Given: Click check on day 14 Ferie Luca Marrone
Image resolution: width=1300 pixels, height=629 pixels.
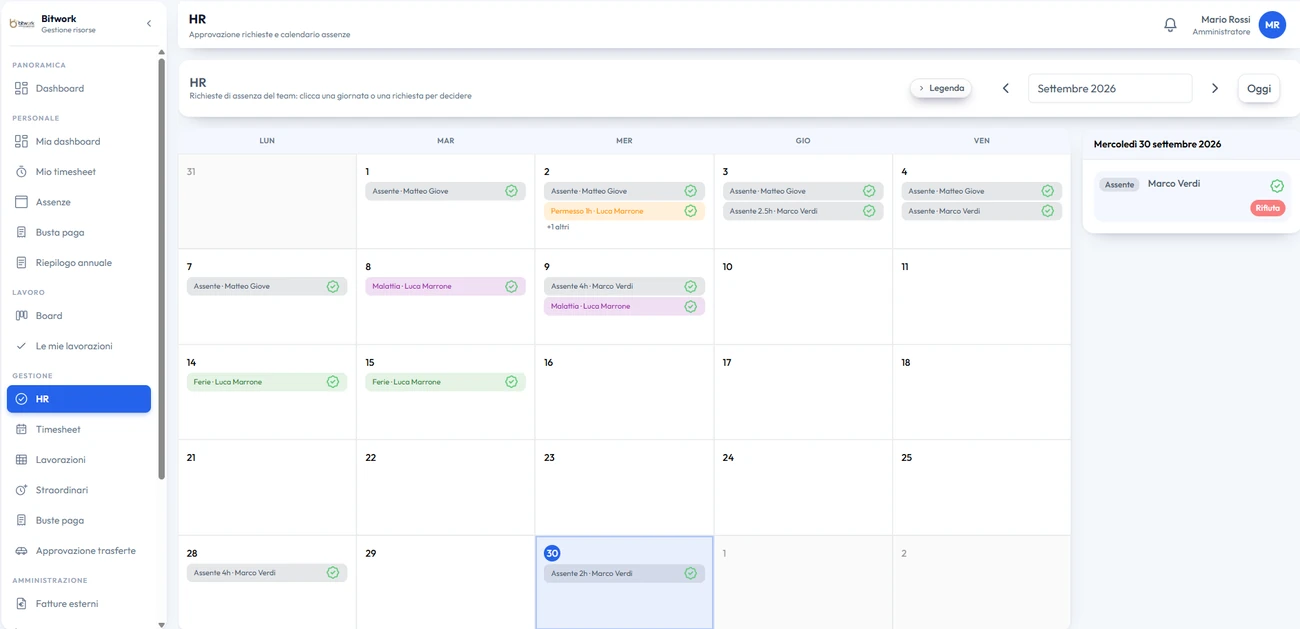Looking at the screenshot, I should click(x=333, y=382).
